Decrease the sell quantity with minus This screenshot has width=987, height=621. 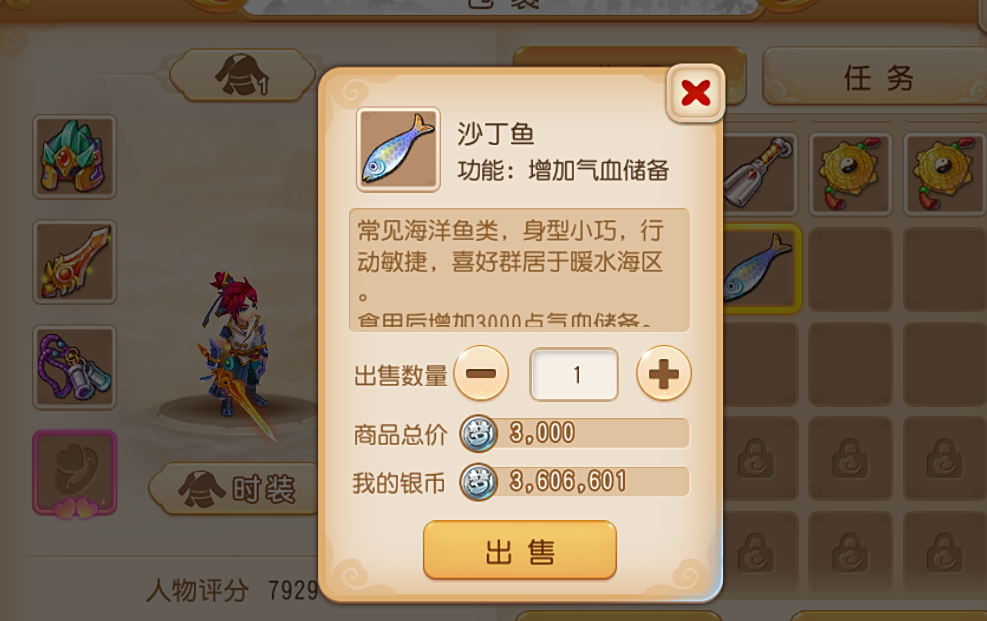pos(481,373)
